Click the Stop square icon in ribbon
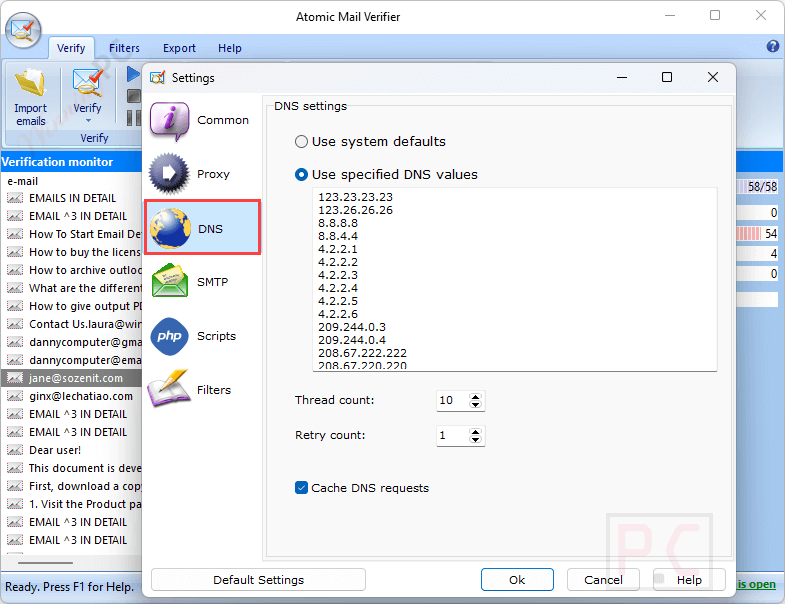Screen dimensions: 785x604 (134, 96)
